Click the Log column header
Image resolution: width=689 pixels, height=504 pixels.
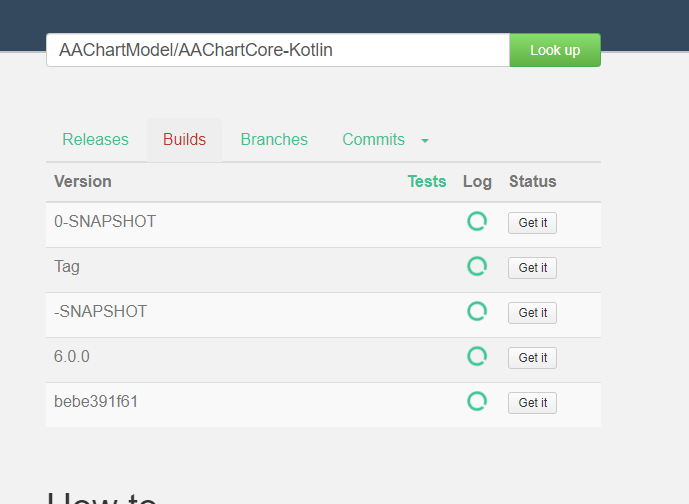[477, 182]
